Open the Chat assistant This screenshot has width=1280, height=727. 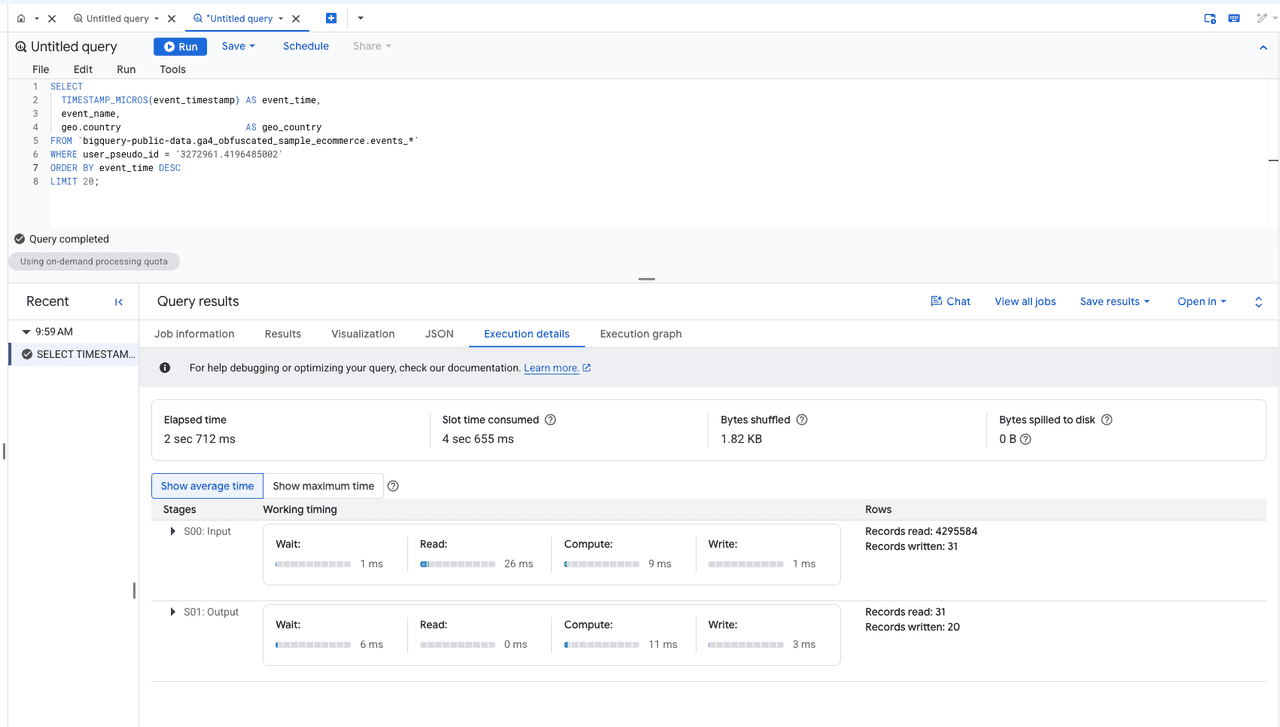[950, 301]
